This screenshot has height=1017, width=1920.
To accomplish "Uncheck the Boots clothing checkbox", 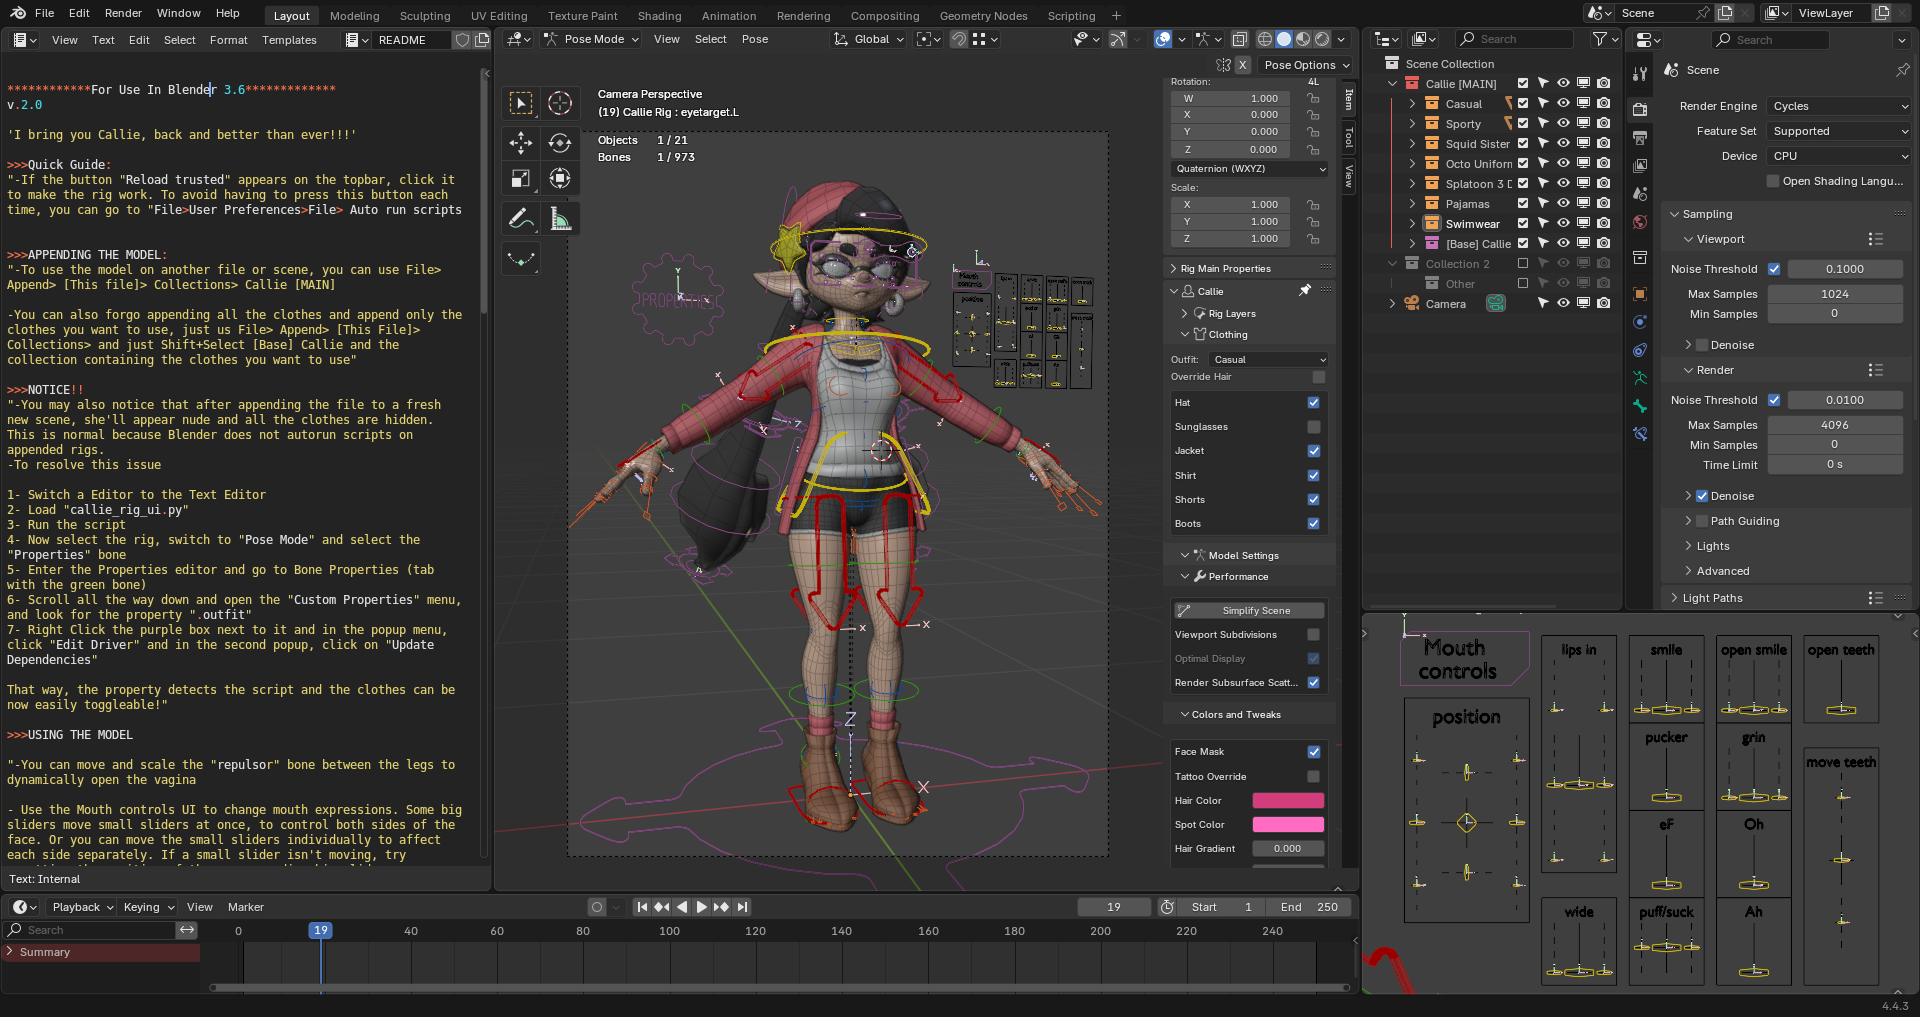I will click(x=1314, y=524).
